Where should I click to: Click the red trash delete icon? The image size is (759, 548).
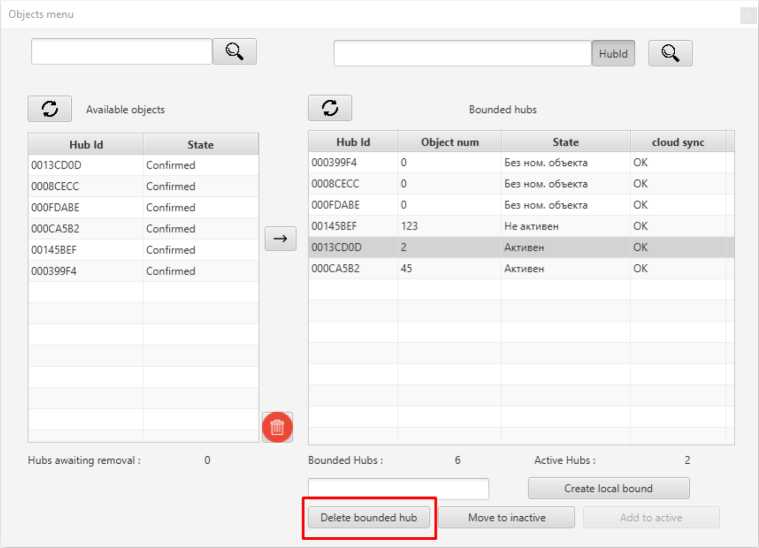click(277, 427)
